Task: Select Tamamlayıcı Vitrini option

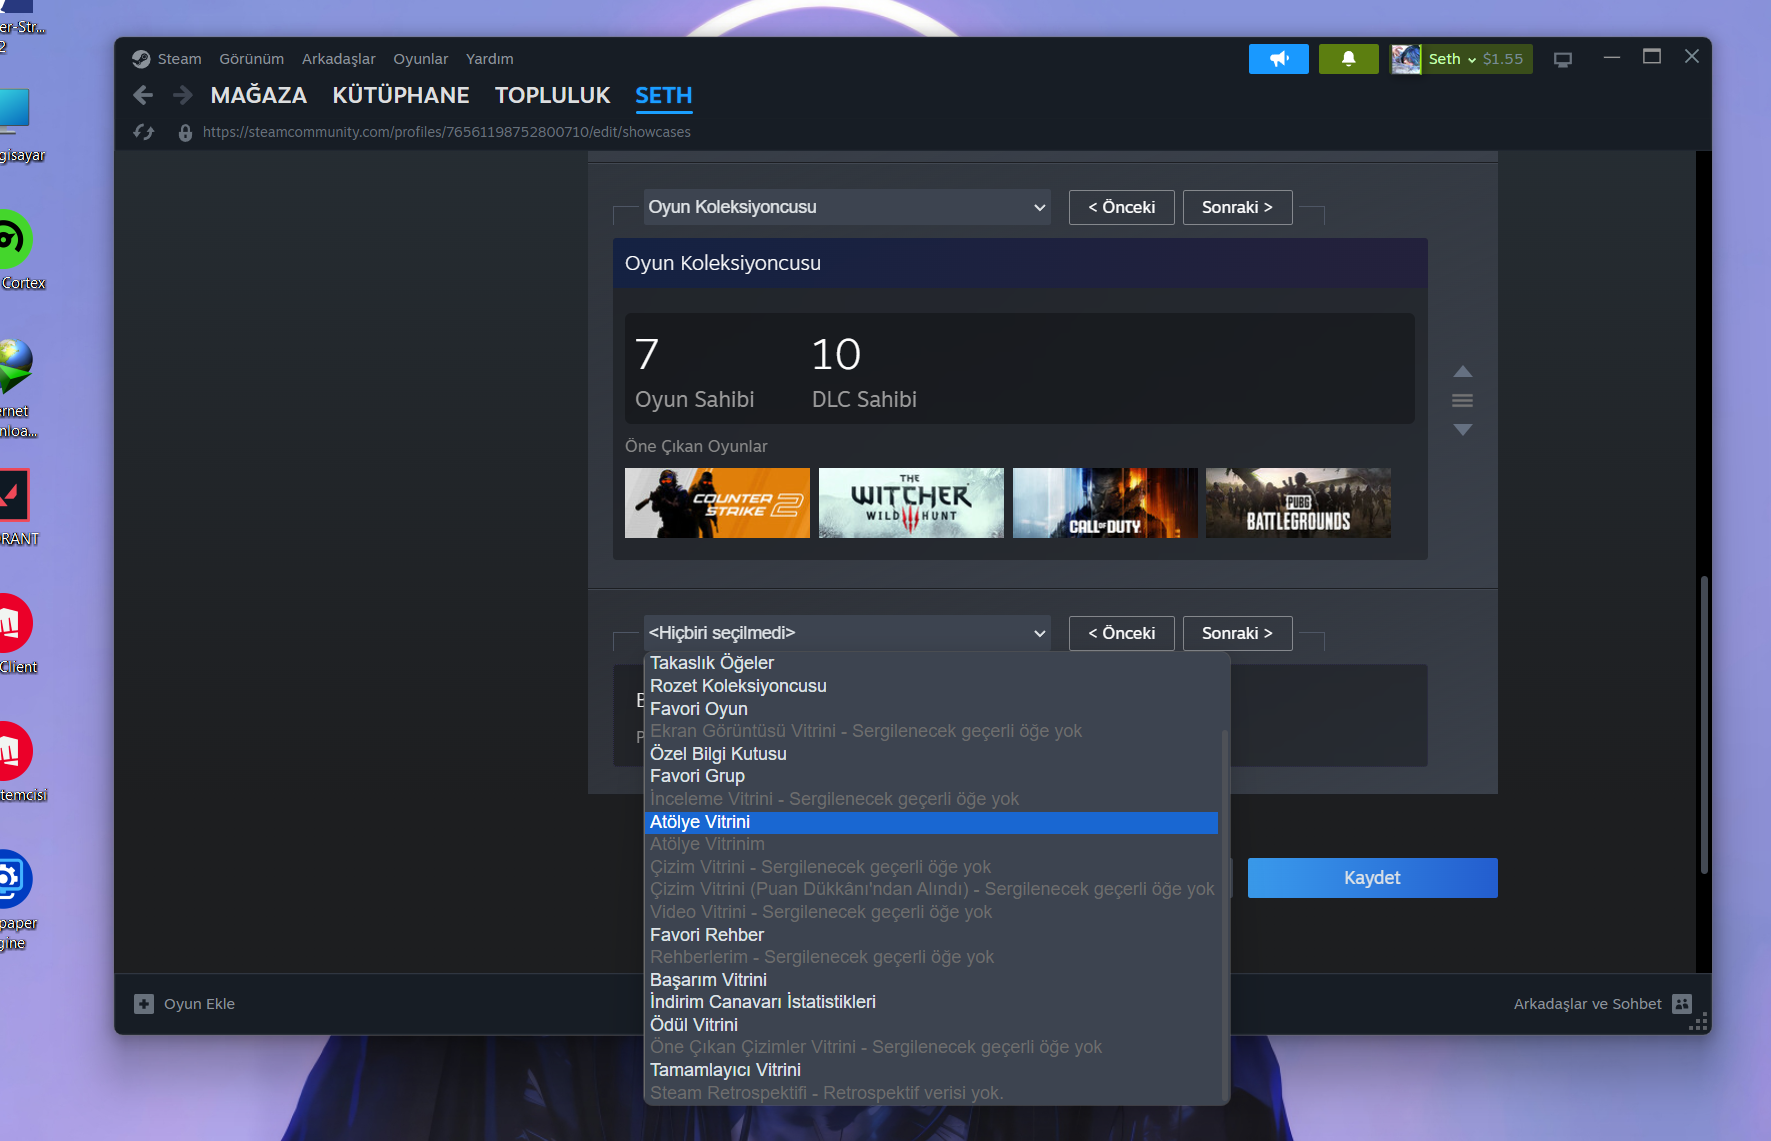Action: pyautogui.click(x=932, y=1070)
